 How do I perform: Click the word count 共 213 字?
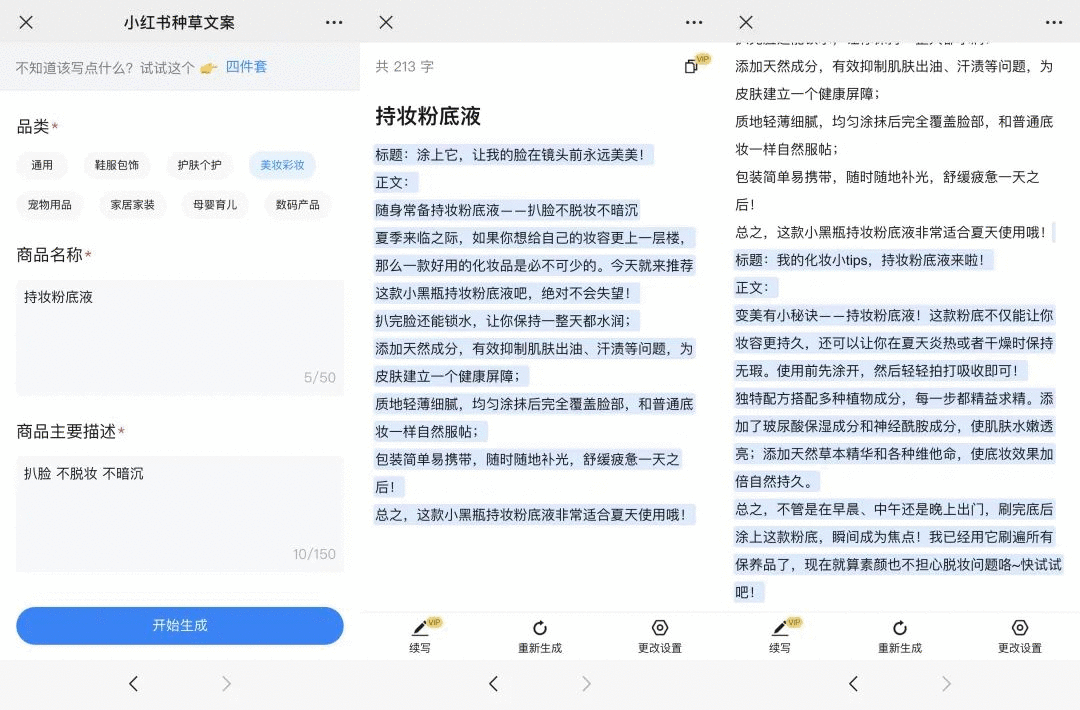(x=404, y=67)
